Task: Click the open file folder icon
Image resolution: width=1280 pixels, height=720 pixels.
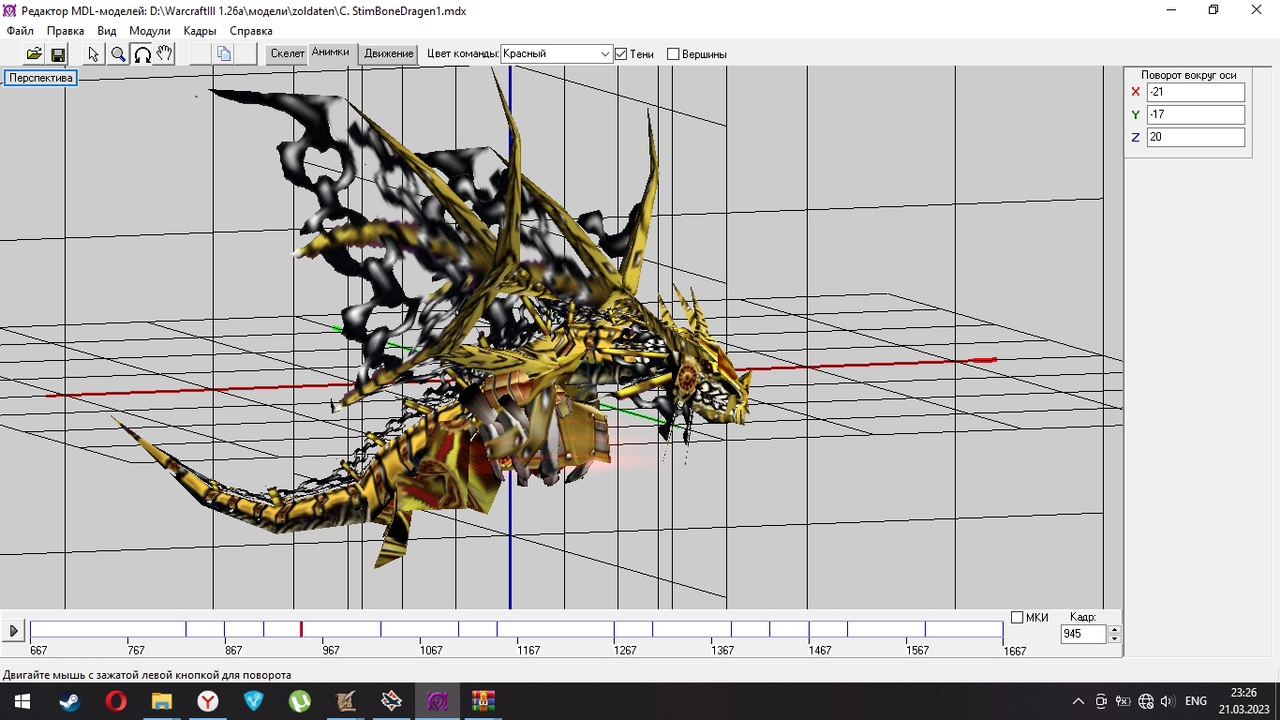Action: coord(34,54)
